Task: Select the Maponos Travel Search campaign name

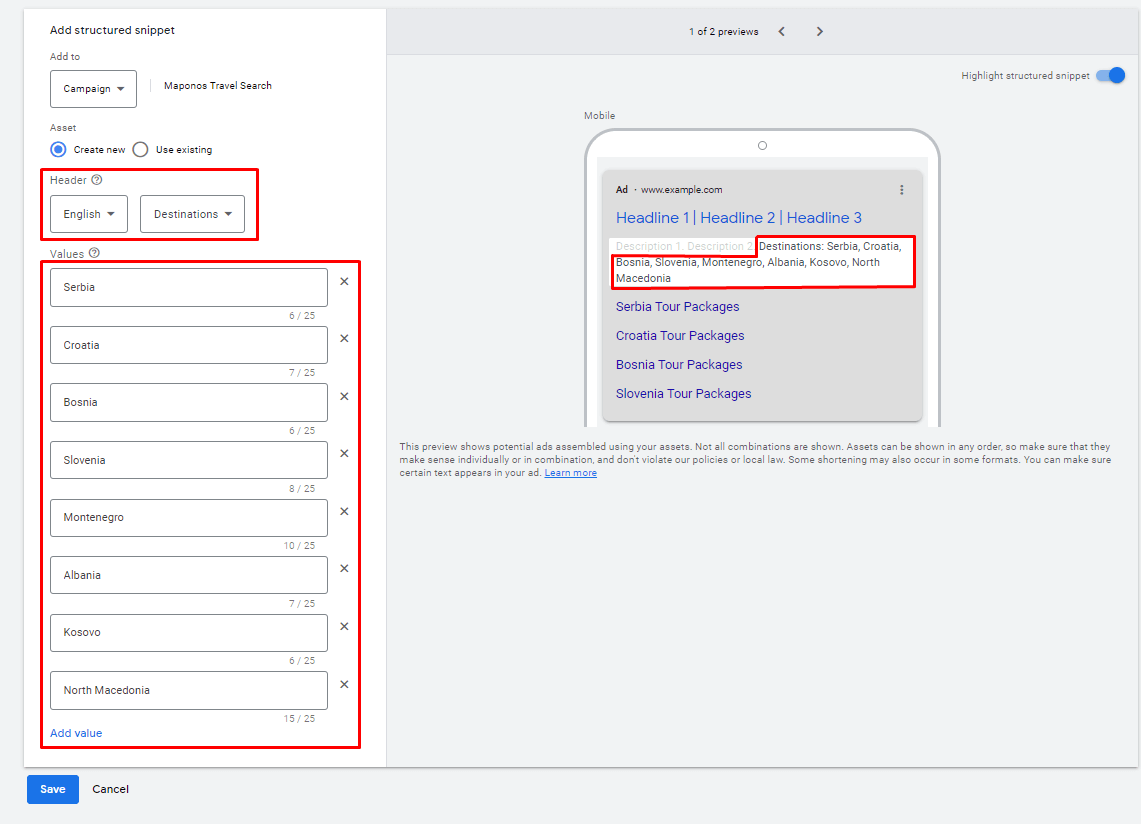Action: tap(218, 86)
